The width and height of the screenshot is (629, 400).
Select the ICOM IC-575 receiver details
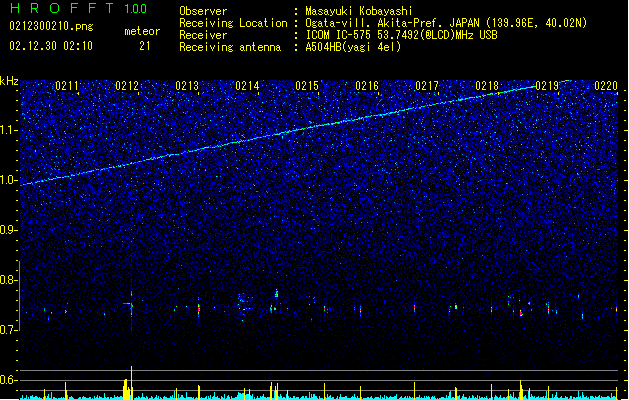401,35
